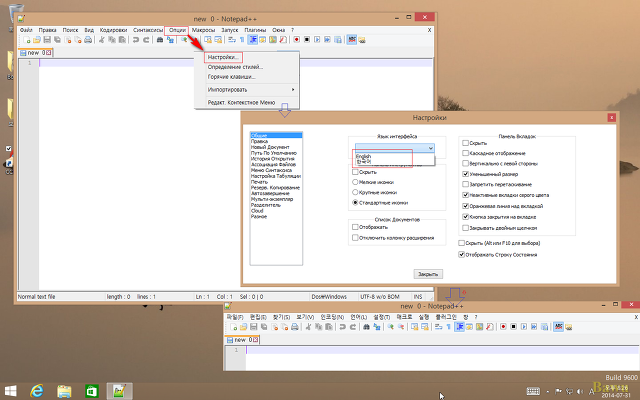Click Закрыть button in Настройки dialog
This screenshot has width=640, height=400.
pyautogui.click(x=428, y=274)
